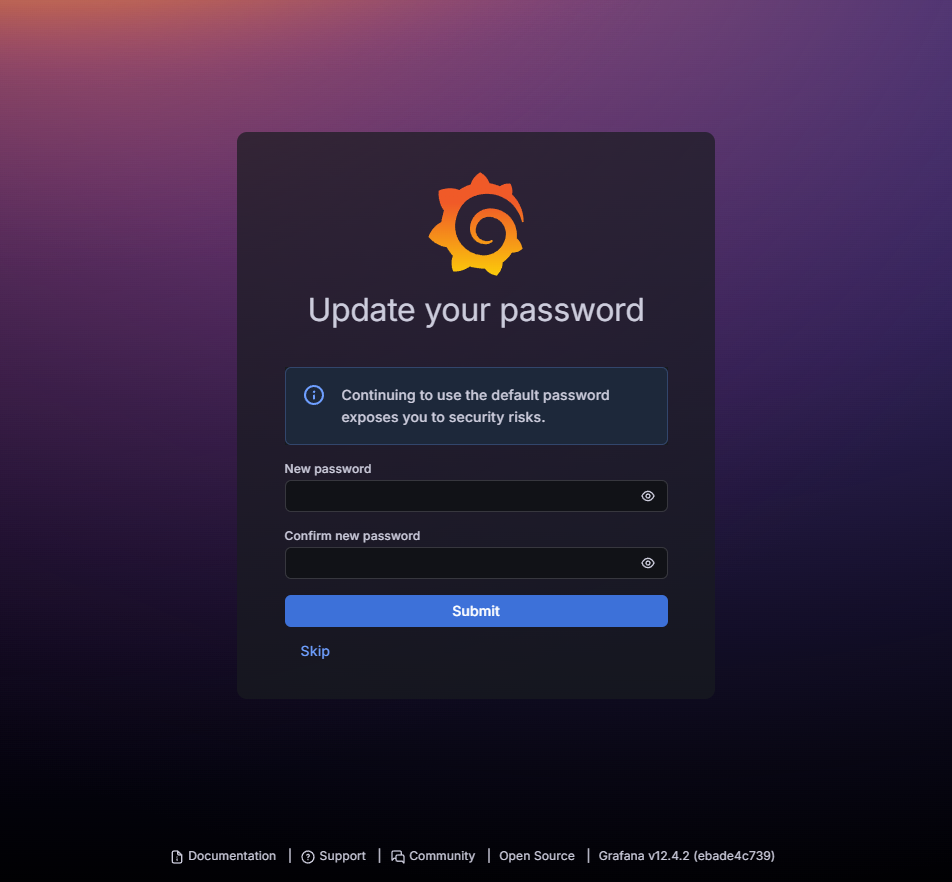Click the blue Submit button
952x882 pixels.
pos(476,611)
